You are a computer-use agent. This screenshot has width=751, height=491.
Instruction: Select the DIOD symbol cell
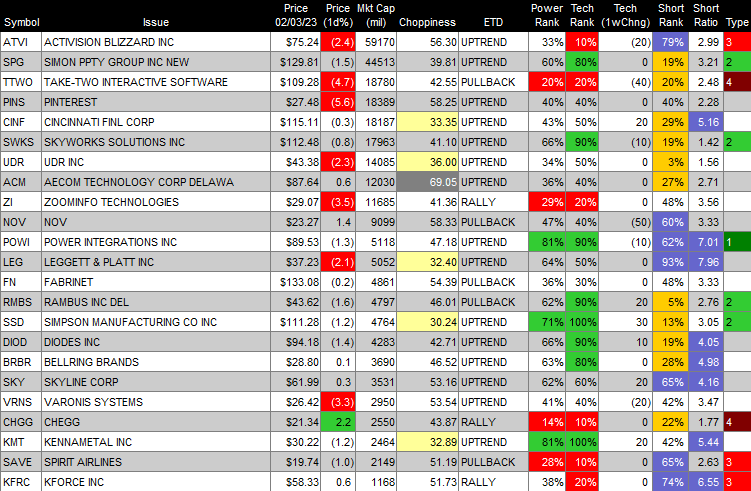click(x=21, y=343)
